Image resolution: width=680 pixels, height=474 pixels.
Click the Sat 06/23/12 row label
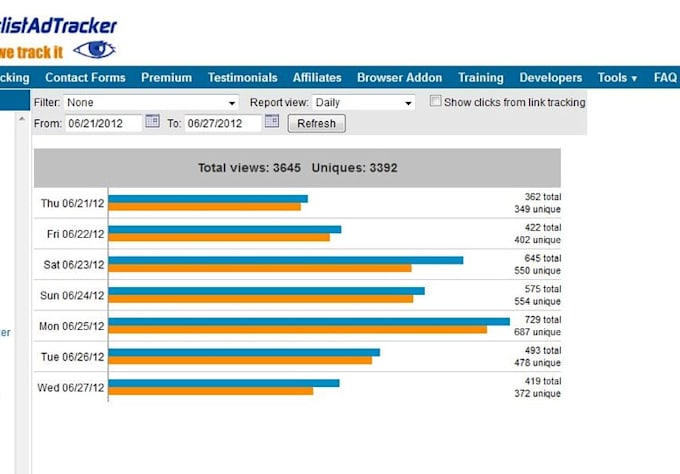(x=74, y=265)
